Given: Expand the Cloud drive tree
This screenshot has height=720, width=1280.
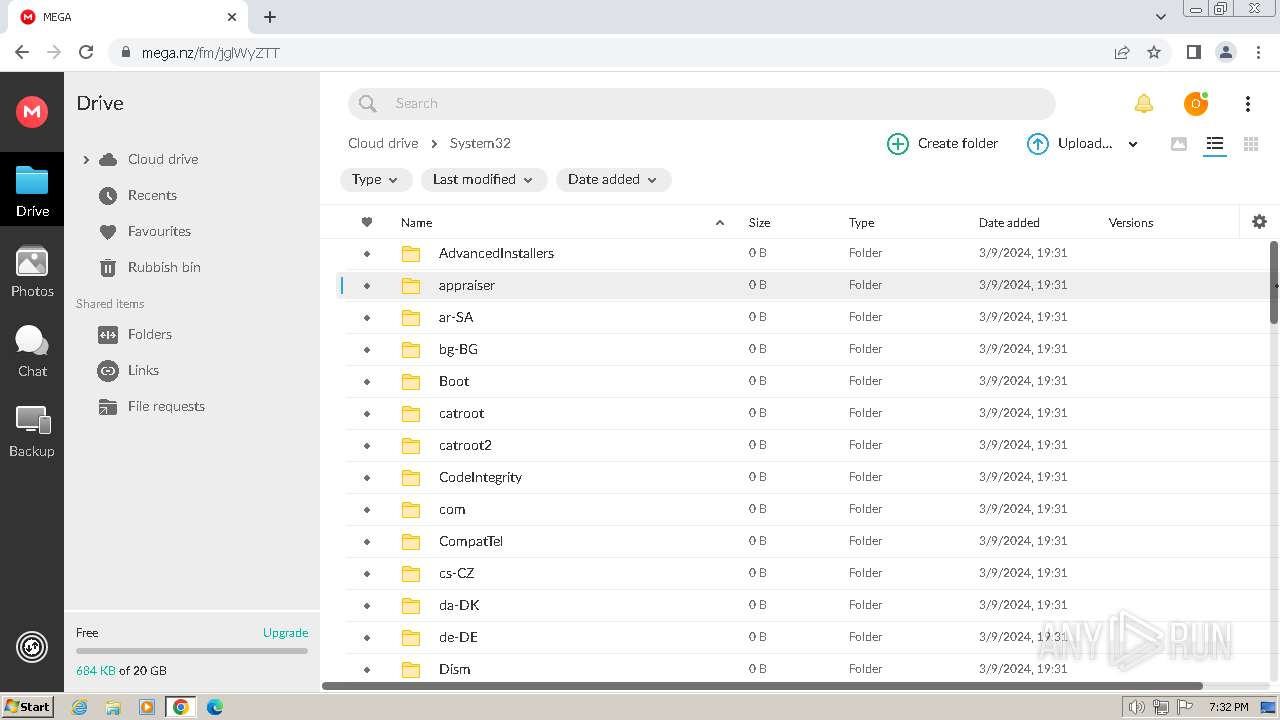Looking at the screenshot, I should (86, 159).
